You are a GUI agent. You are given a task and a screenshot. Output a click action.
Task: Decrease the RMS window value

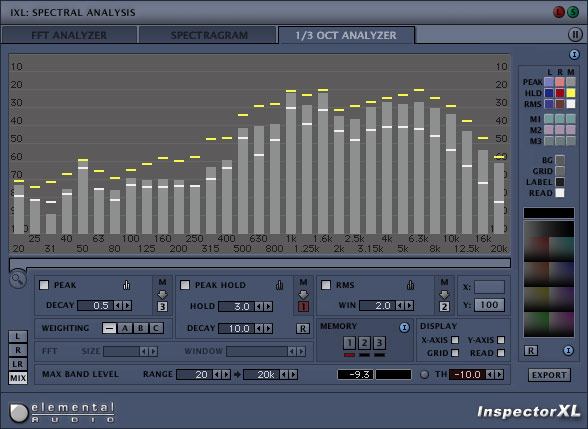(x=400, y=306)
